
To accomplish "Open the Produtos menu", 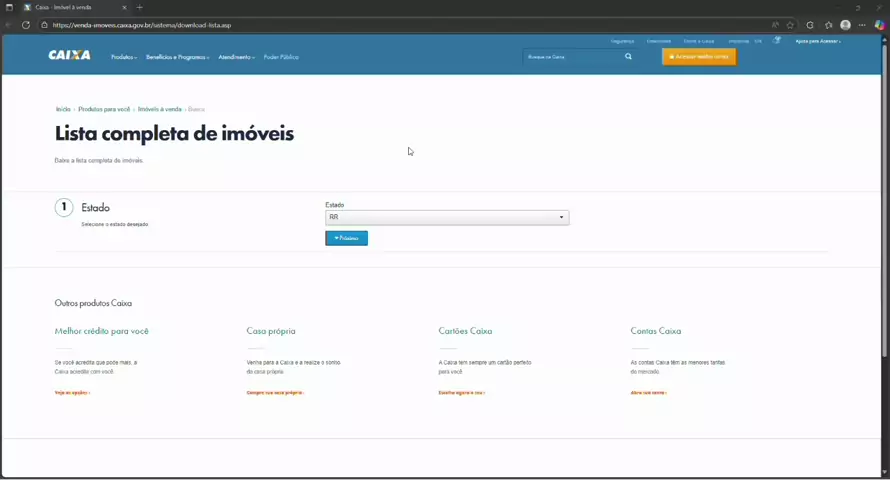I will (124, 57).
